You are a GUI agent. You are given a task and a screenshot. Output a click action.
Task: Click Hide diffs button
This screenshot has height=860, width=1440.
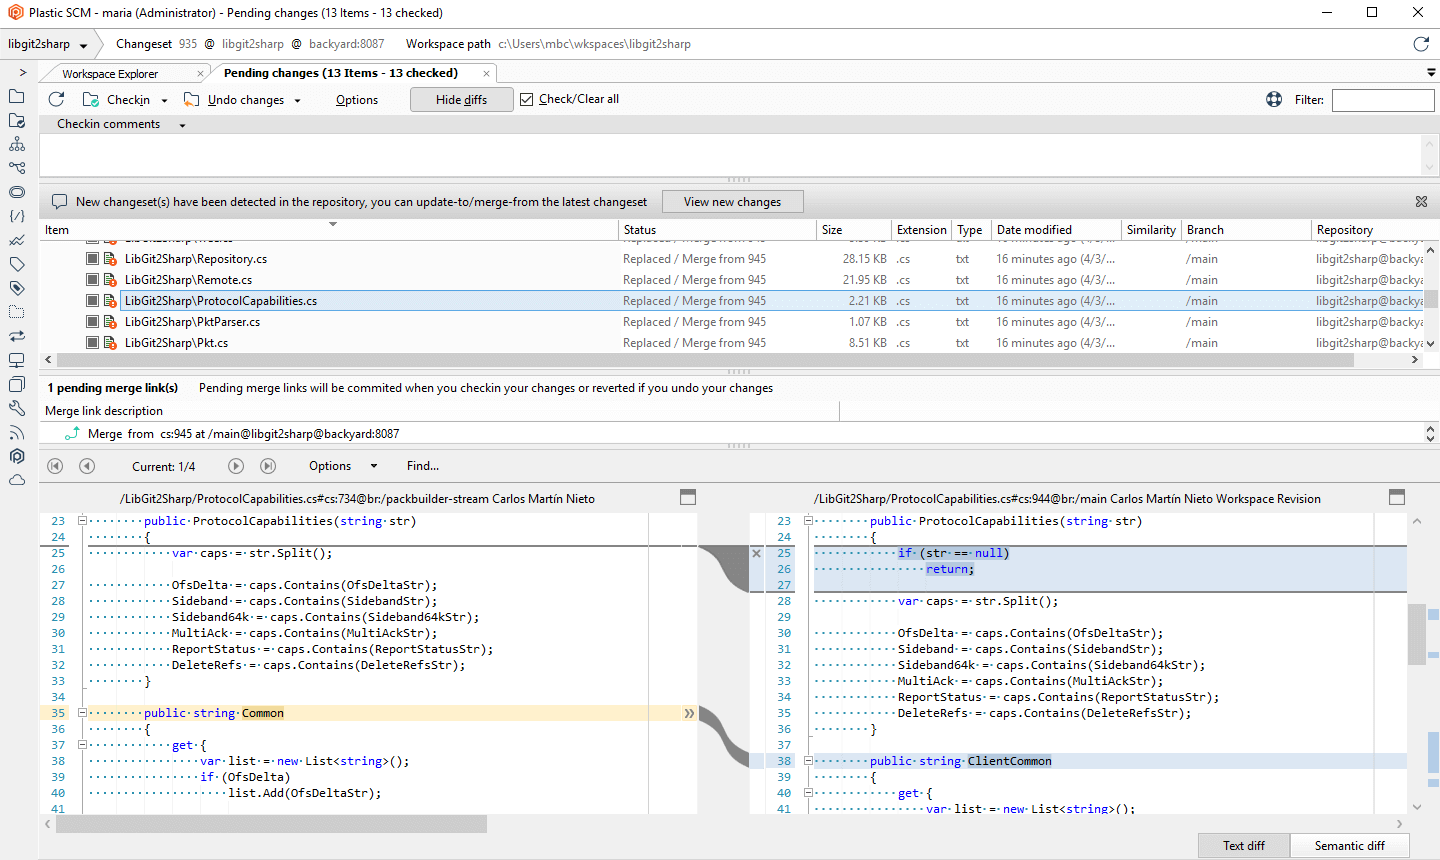click(x=462, y=100)
